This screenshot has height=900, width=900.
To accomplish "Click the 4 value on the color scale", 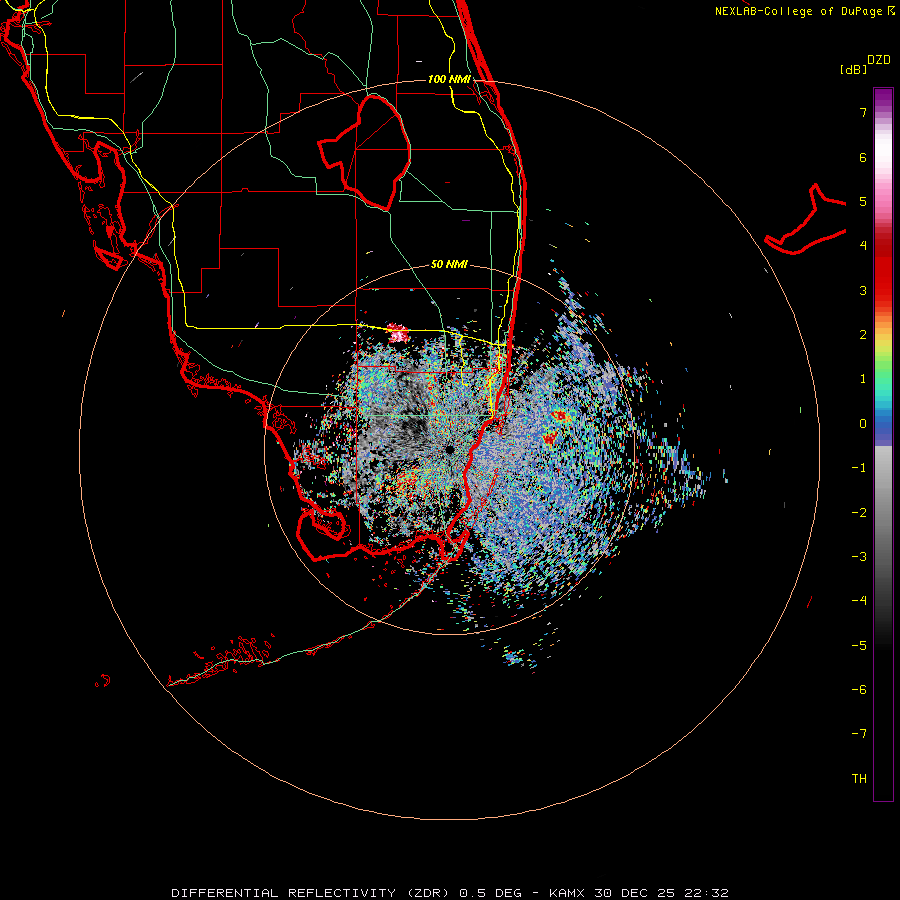I will [863, 246].
